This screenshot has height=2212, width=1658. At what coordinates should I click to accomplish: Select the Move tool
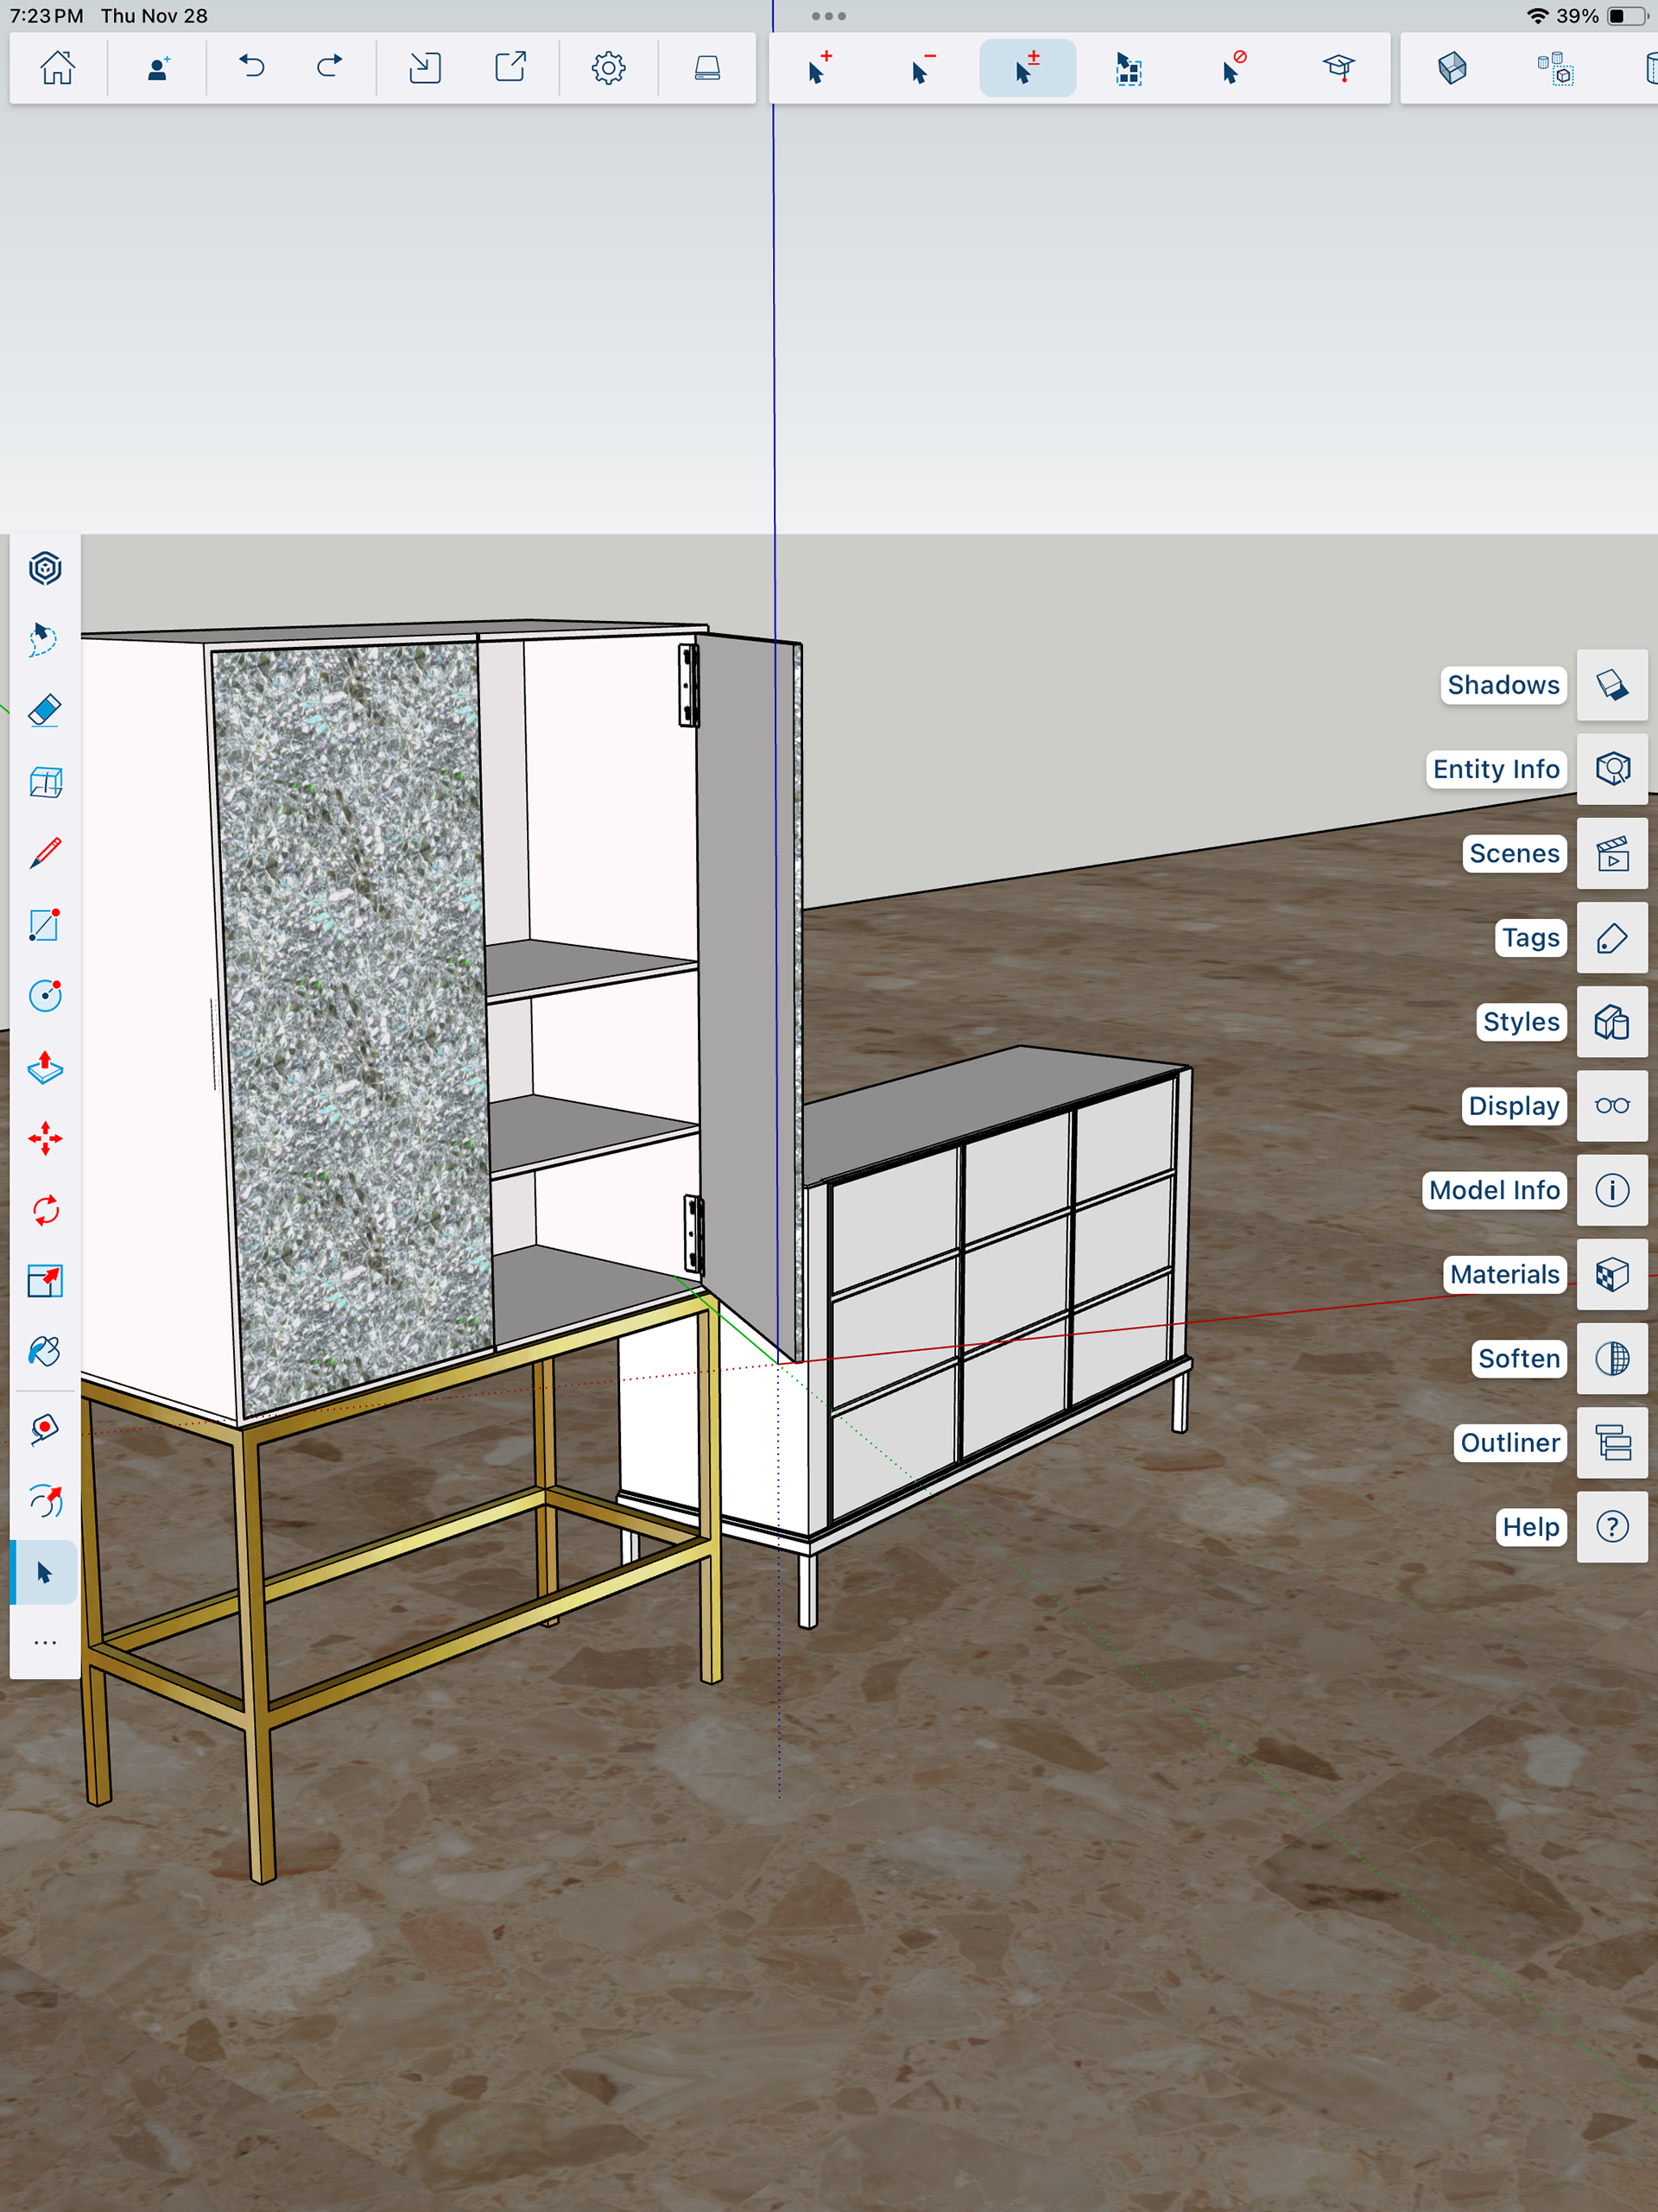45,1139
